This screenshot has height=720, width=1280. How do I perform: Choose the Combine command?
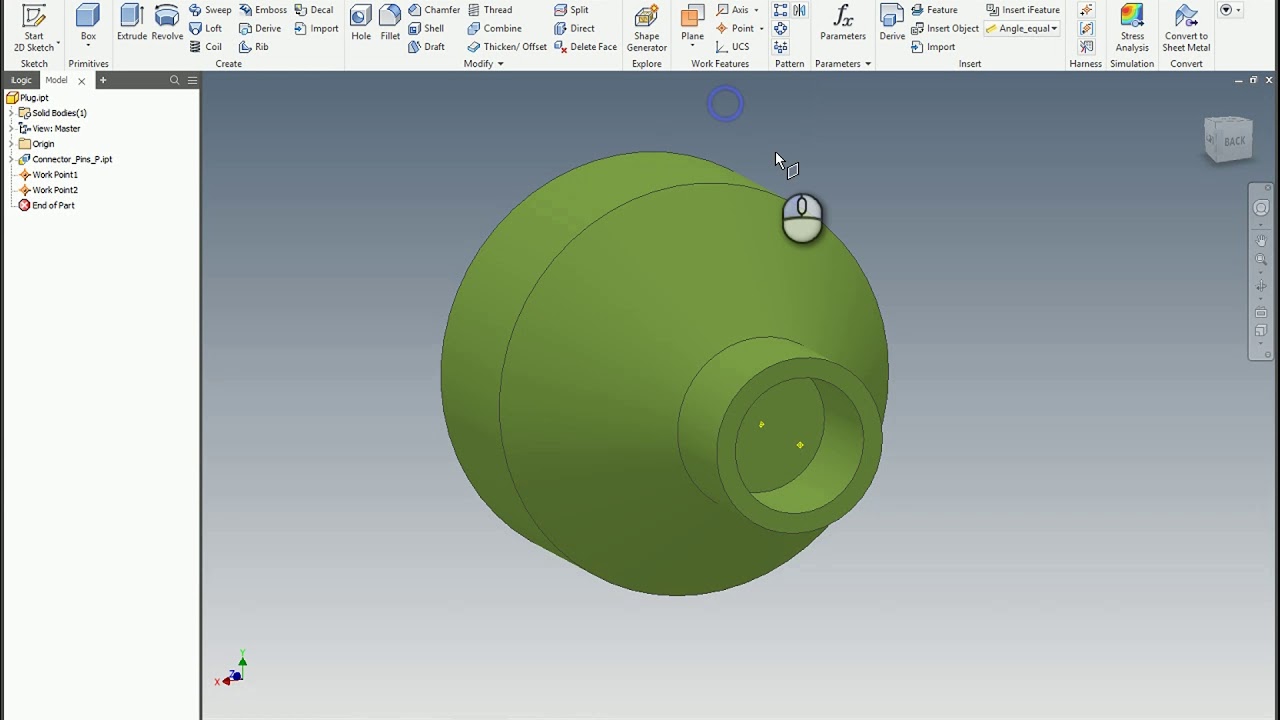(x=494, y=28)
